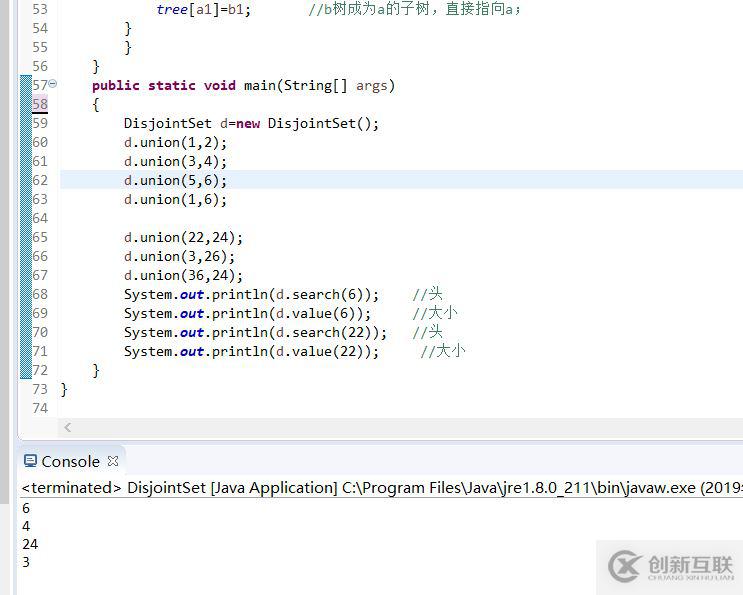743x595 pixels.
Task: Click the 'public static void main' declaration
Action: (x=243, y=86)
